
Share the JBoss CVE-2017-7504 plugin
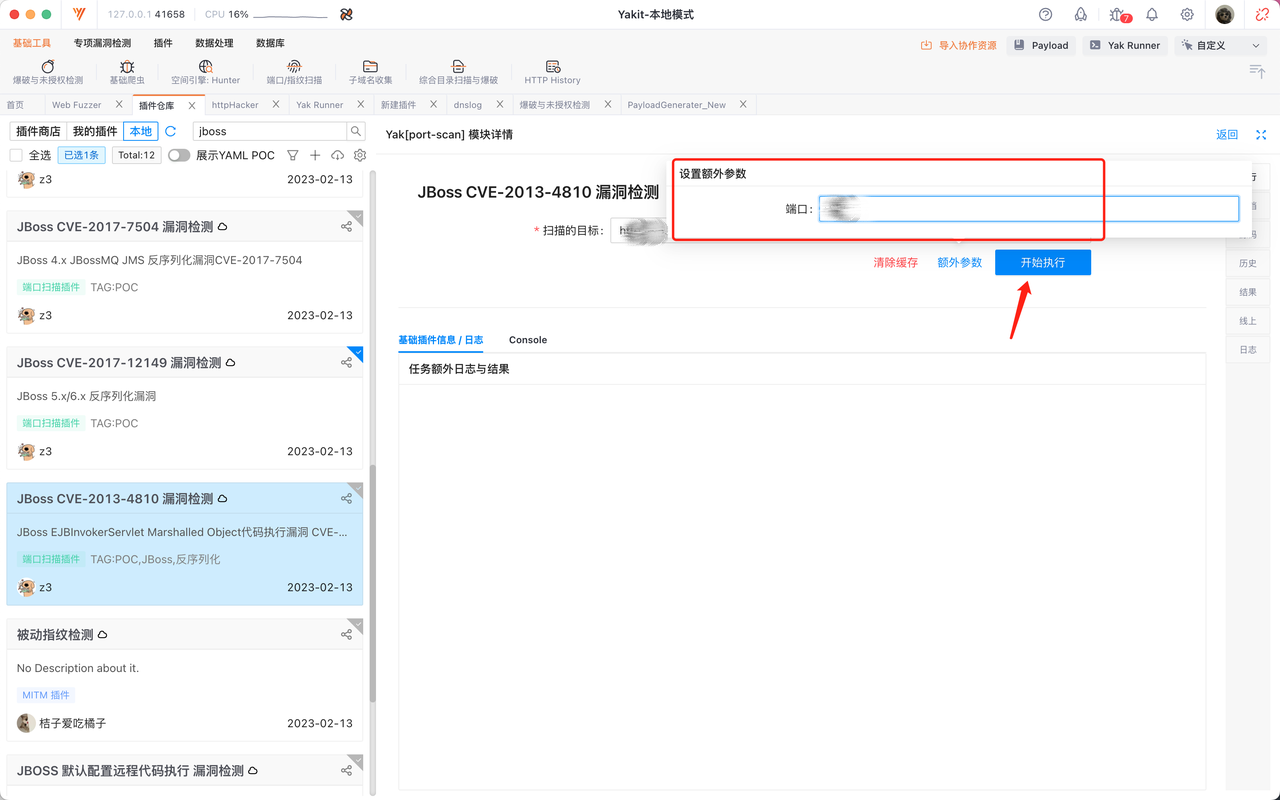[x=346, y=227]
